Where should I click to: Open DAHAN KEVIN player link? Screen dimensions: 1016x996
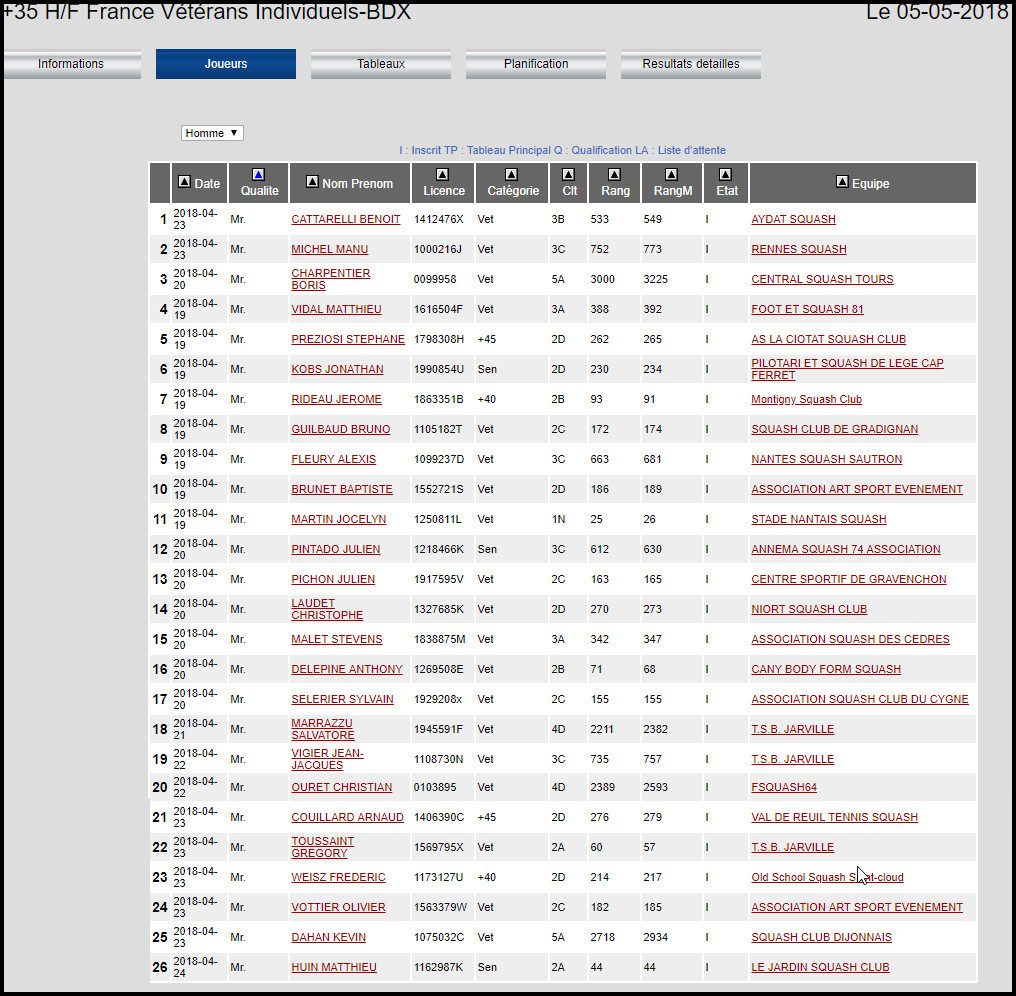pos(329,937)
